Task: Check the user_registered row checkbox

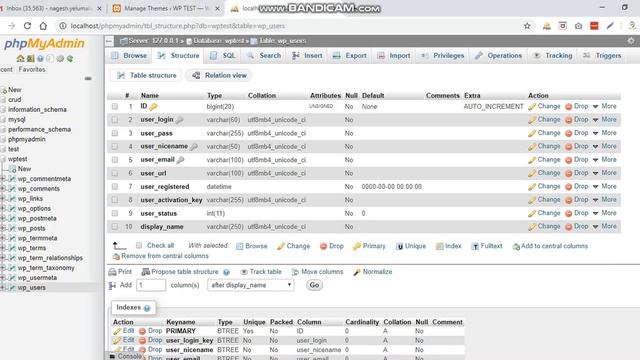Action: pos(115,187)
